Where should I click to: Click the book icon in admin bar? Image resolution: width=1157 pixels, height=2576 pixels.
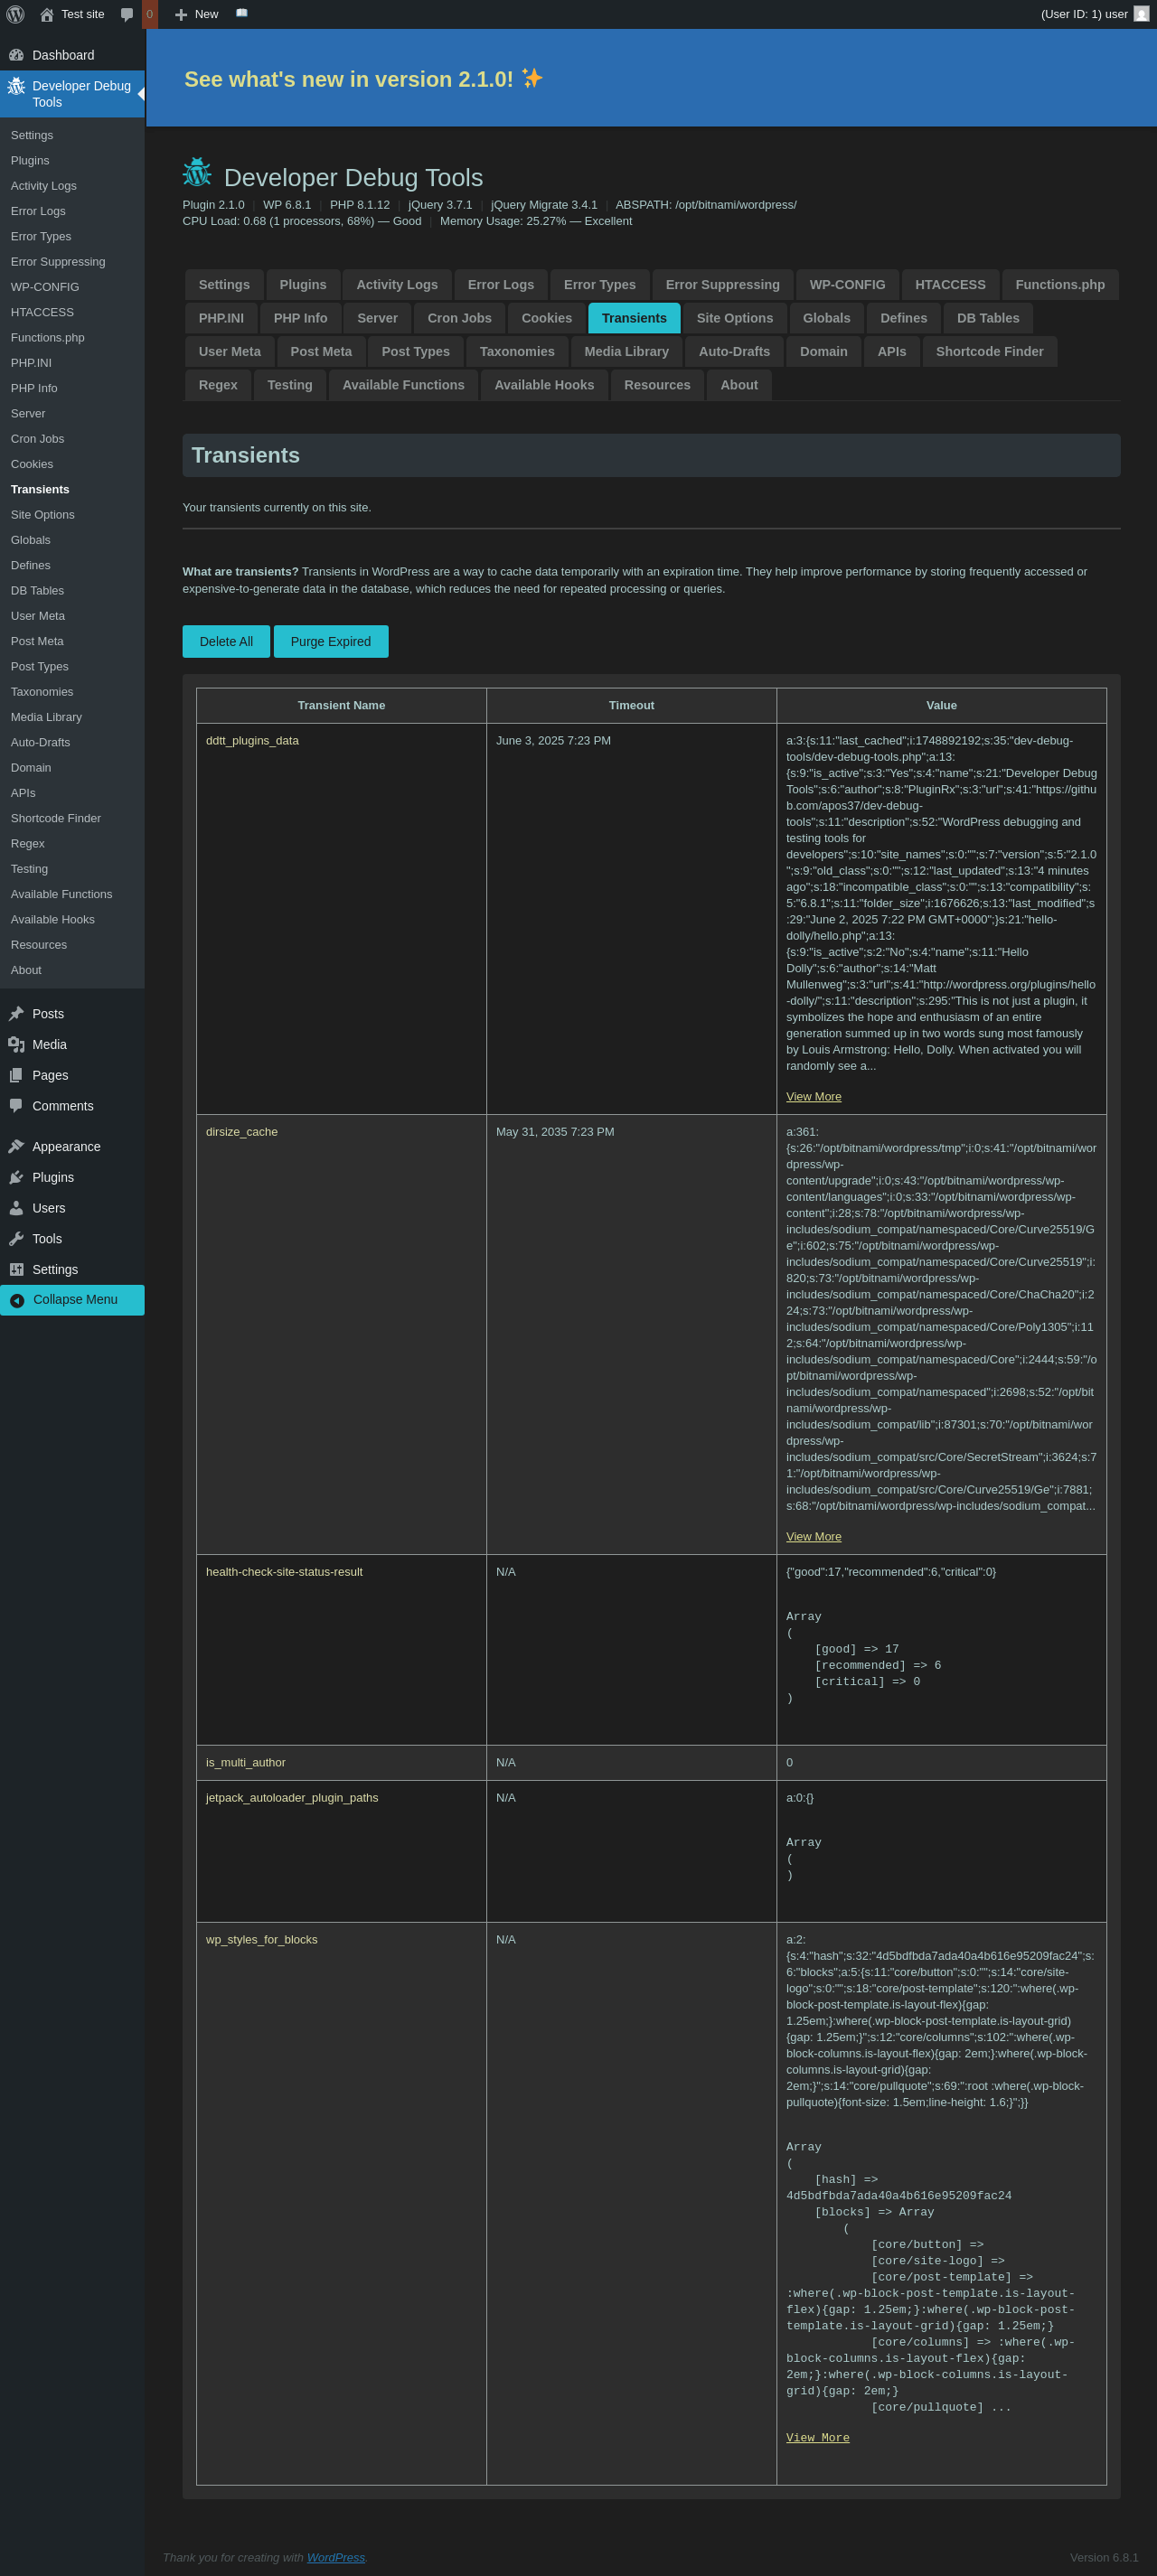(x=241, y=13)
